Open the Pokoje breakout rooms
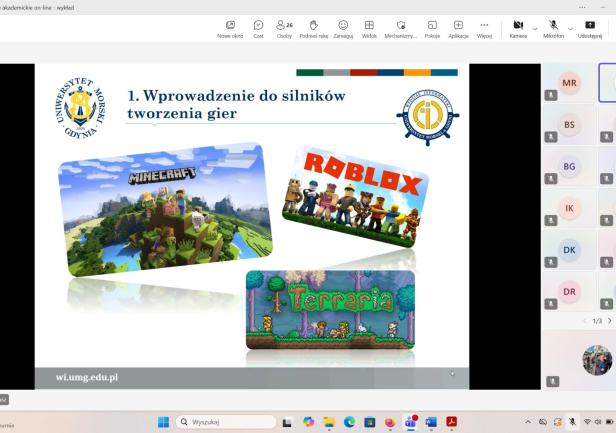This screenshot has height=433, width=616. point(432,28)
